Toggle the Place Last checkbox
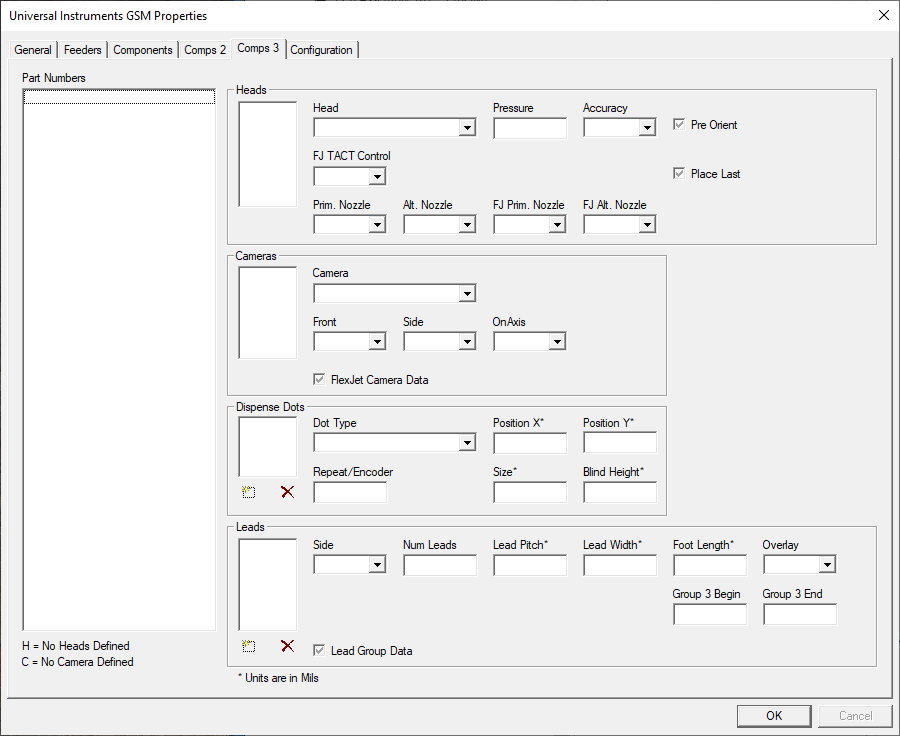 pos(678,173)
